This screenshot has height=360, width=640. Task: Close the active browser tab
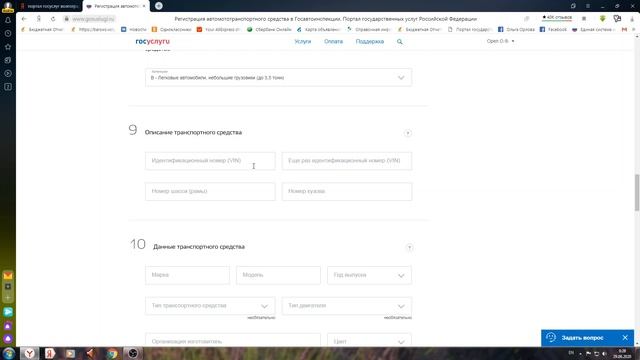coord(144,6)
